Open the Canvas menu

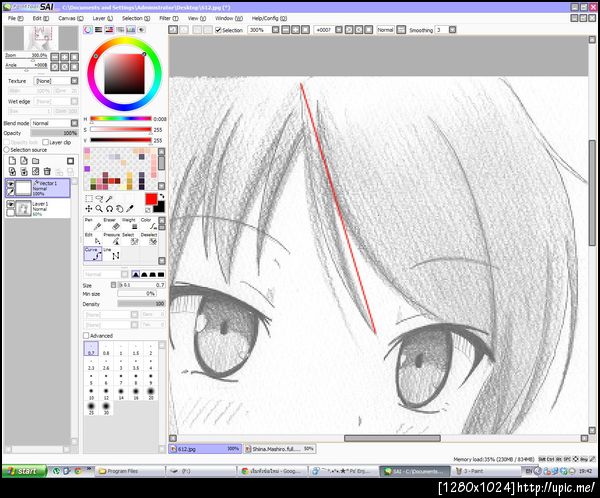[x=71, y=18]
